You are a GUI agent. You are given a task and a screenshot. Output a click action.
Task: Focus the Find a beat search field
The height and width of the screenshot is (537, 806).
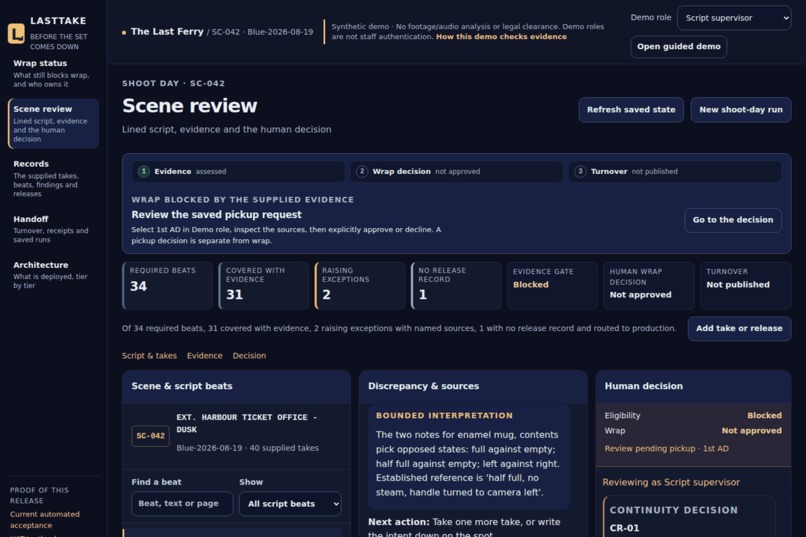[x=182, y=504]
